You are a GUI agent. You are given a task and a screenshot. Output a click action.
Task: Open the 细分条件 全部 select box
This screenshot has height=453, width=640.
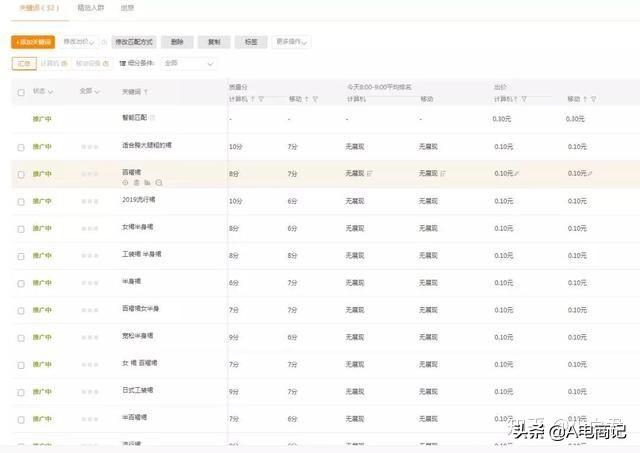coord(189,64)
